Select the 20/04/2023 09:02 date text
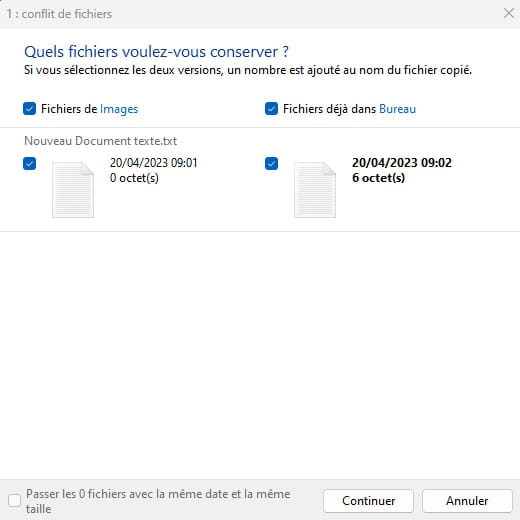Screen dimensions: 520x520 pyautogui.click(x=402, y=163)
